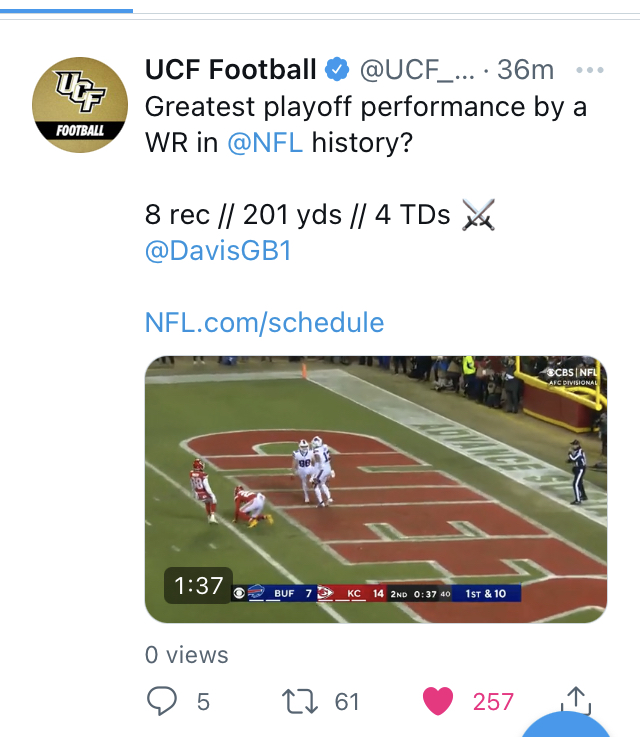
Task: Open the 36m tweet timestamp
Action: pyautogui.click(x=525, y=70)
